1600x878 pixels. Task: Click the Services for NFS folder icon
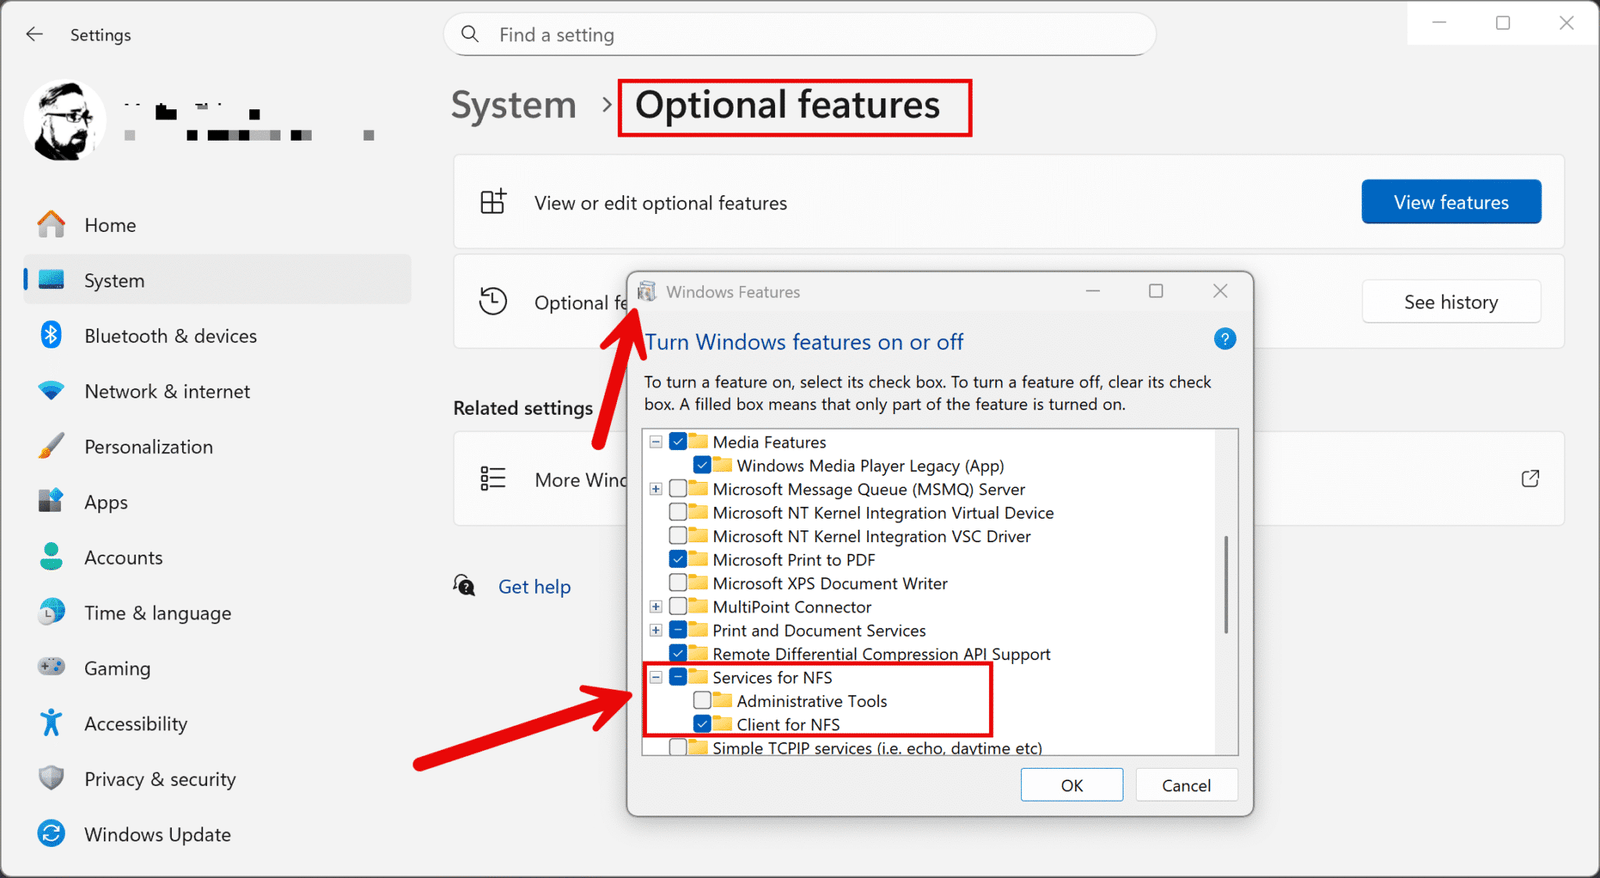pos(698,676)
